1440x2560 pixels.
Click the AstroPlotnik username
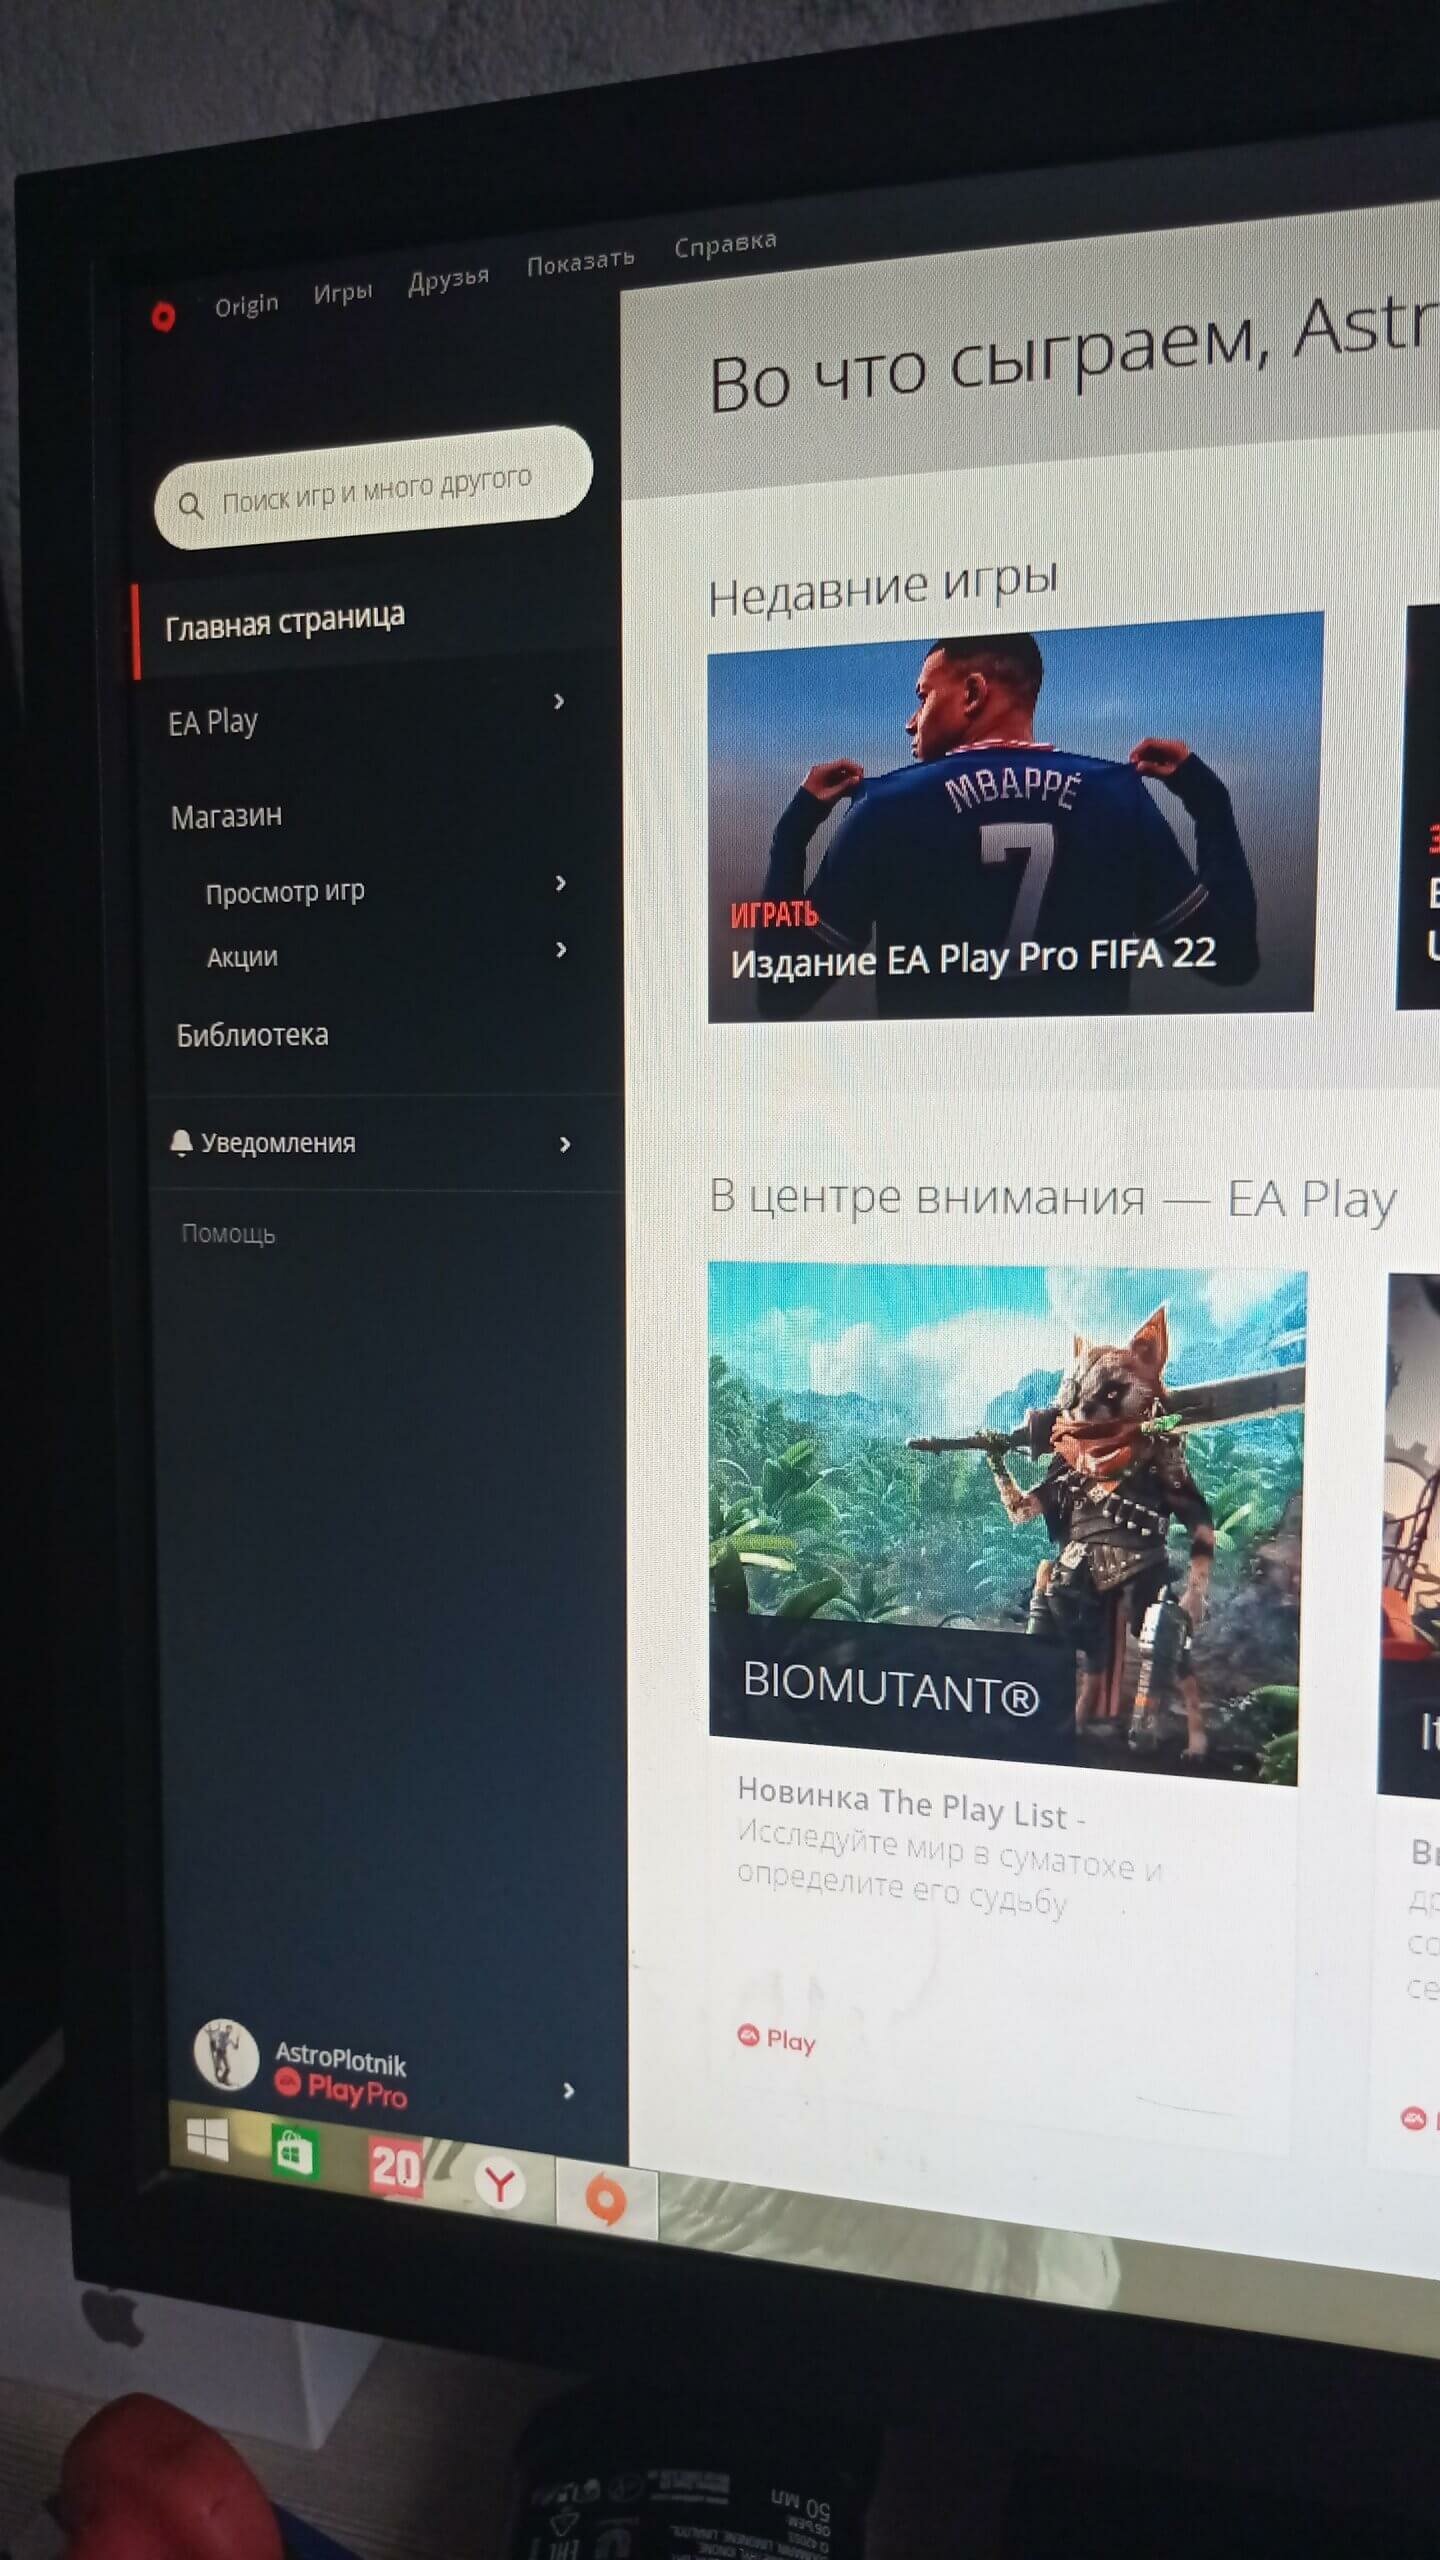coord(341,2058)
